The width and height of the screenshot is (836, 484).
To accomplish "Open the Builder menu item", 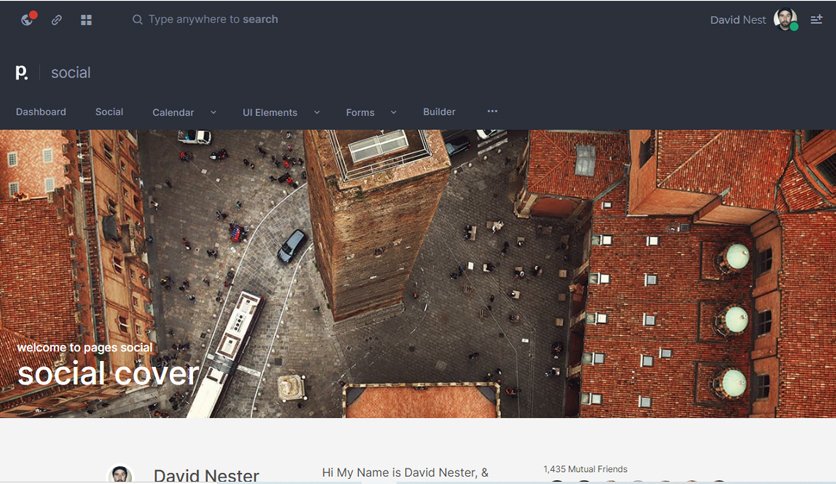I will tap(439, 112).
